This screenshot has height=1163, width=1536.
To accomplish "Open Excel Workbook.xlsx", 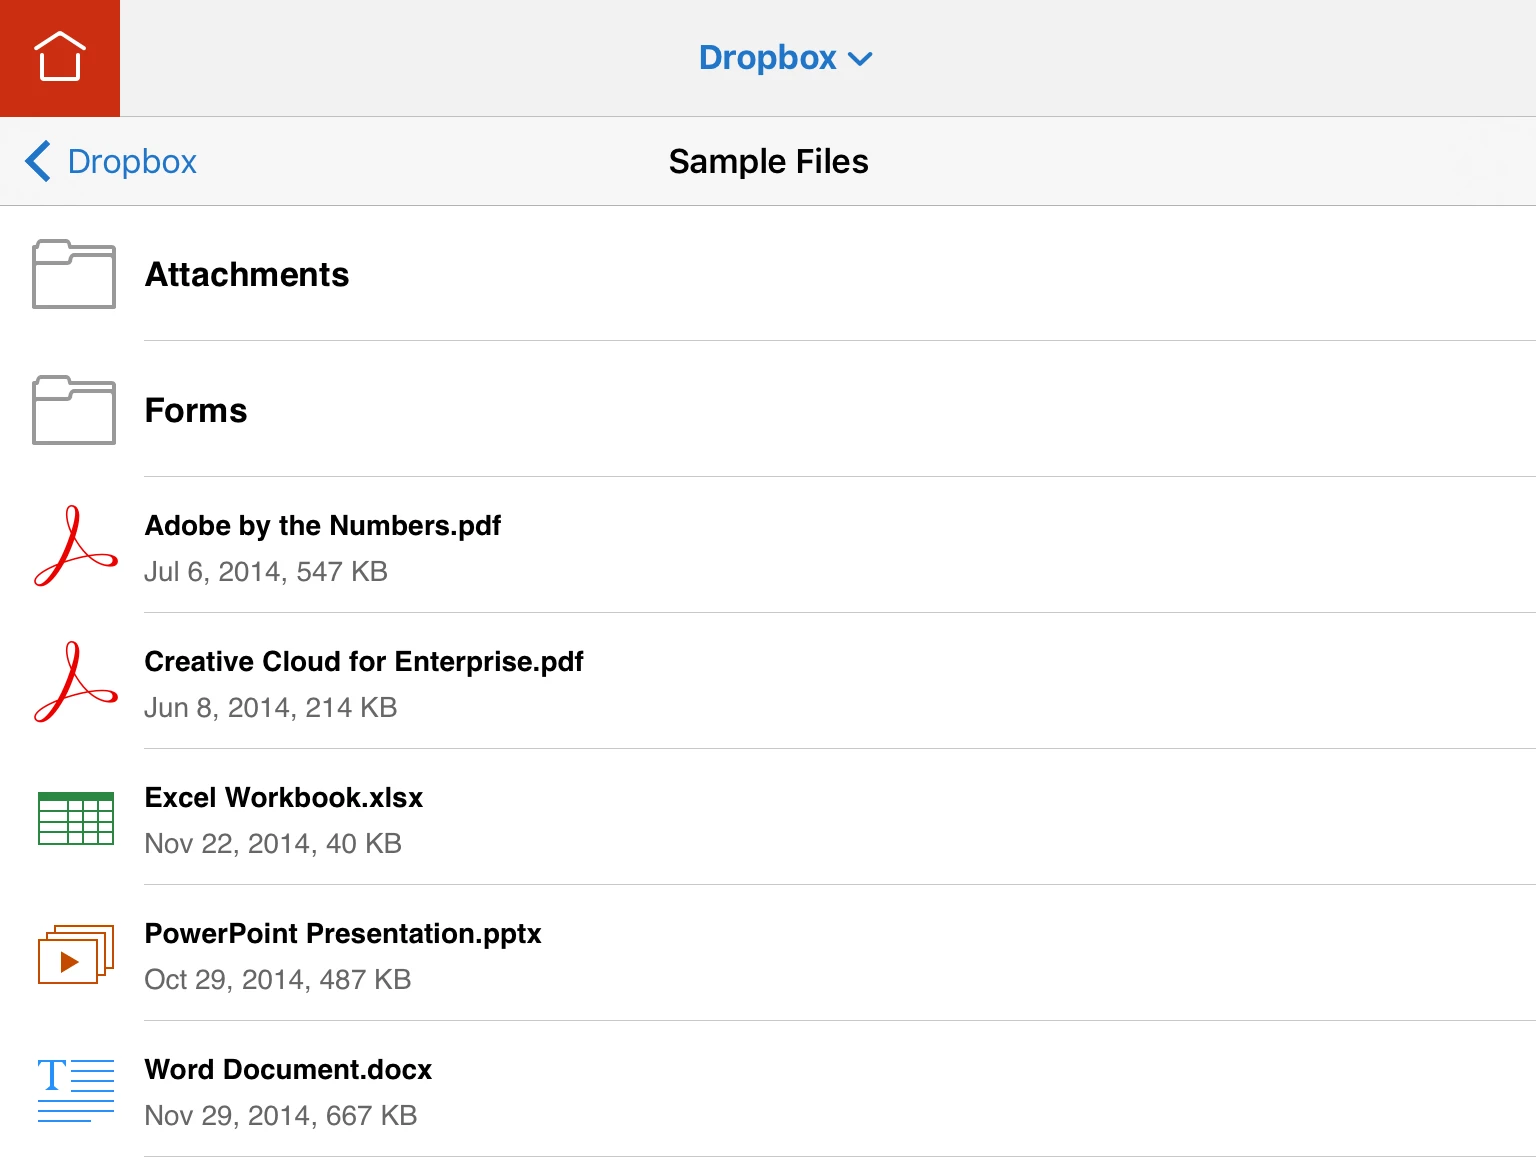I will [284, 797].
